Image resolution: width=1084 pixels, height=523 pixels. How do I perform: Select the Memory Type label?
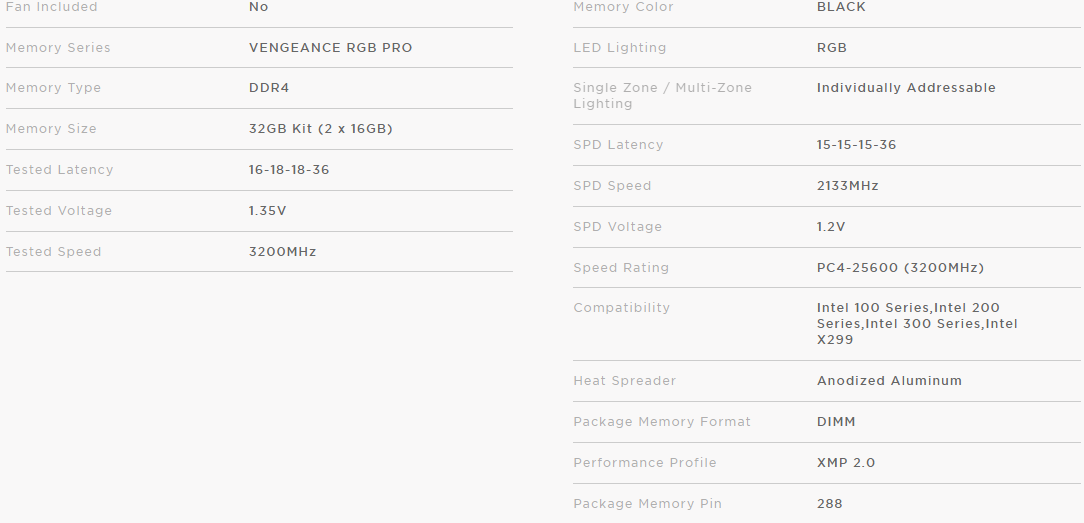(53, 88)
